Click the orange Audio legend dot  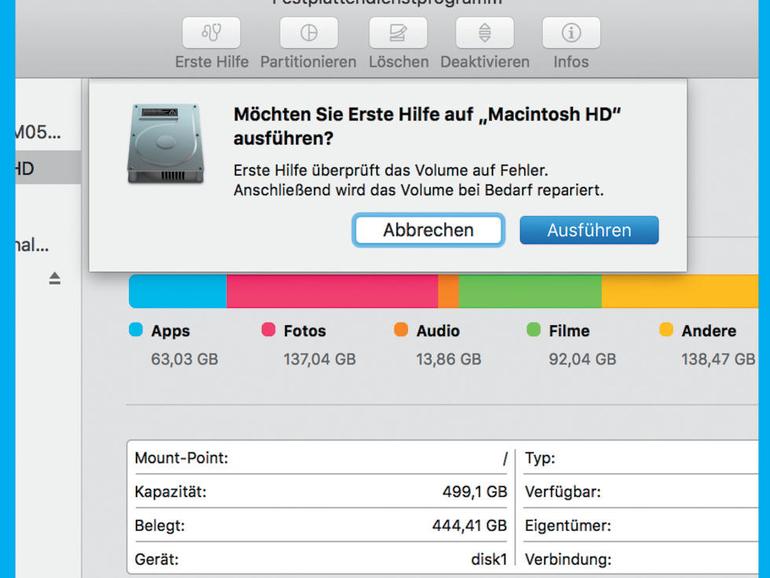coord(401,330)
